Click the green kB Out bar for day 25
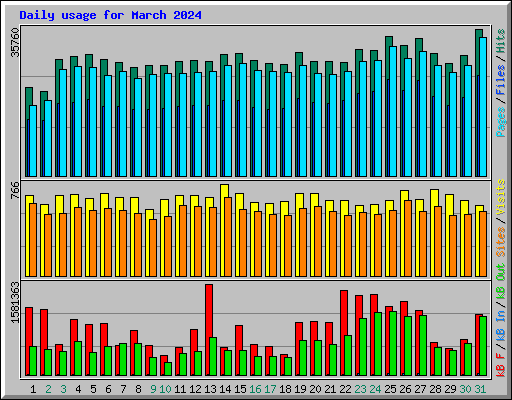 click(x=393, y=344)
